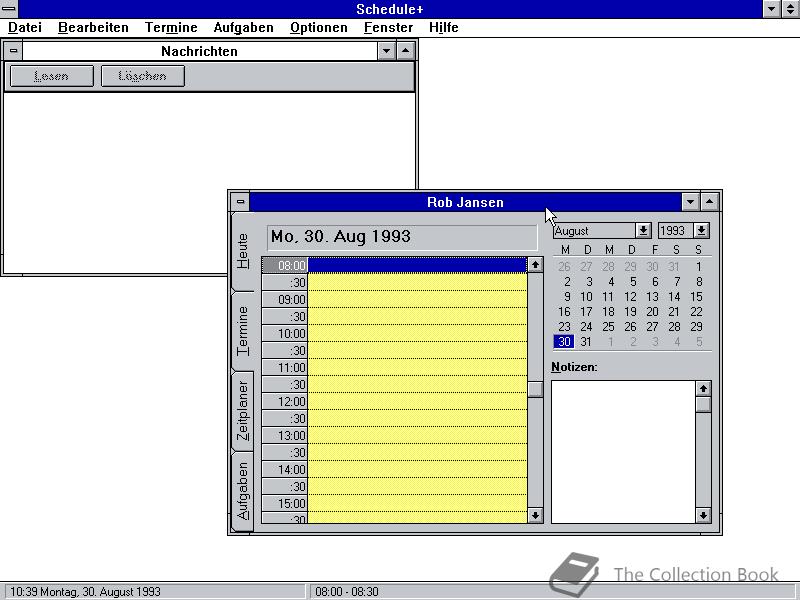Viewport: 800px width, 600px height.
Task: Minimize the Rob Jansen window
Action: tap(690, 202)
